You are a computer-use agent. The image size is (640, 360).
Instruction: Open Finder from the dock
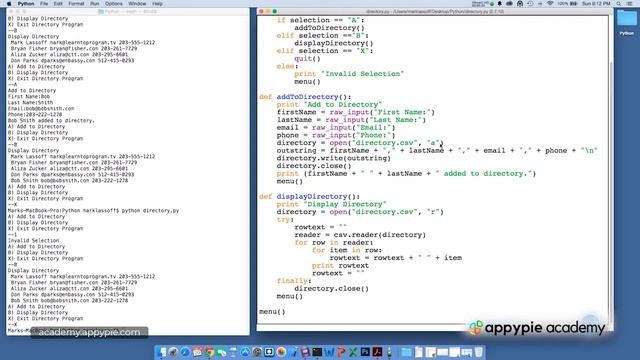(161, 352)
